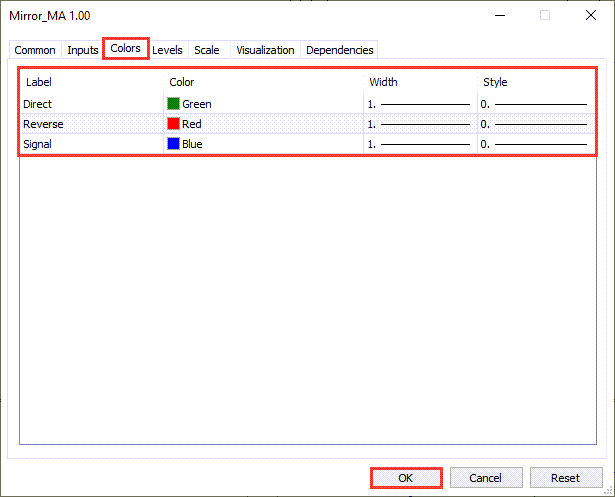Open the Common tab
Image resolution: width=615 pixels, height=497 pixels.
point(35,50)
